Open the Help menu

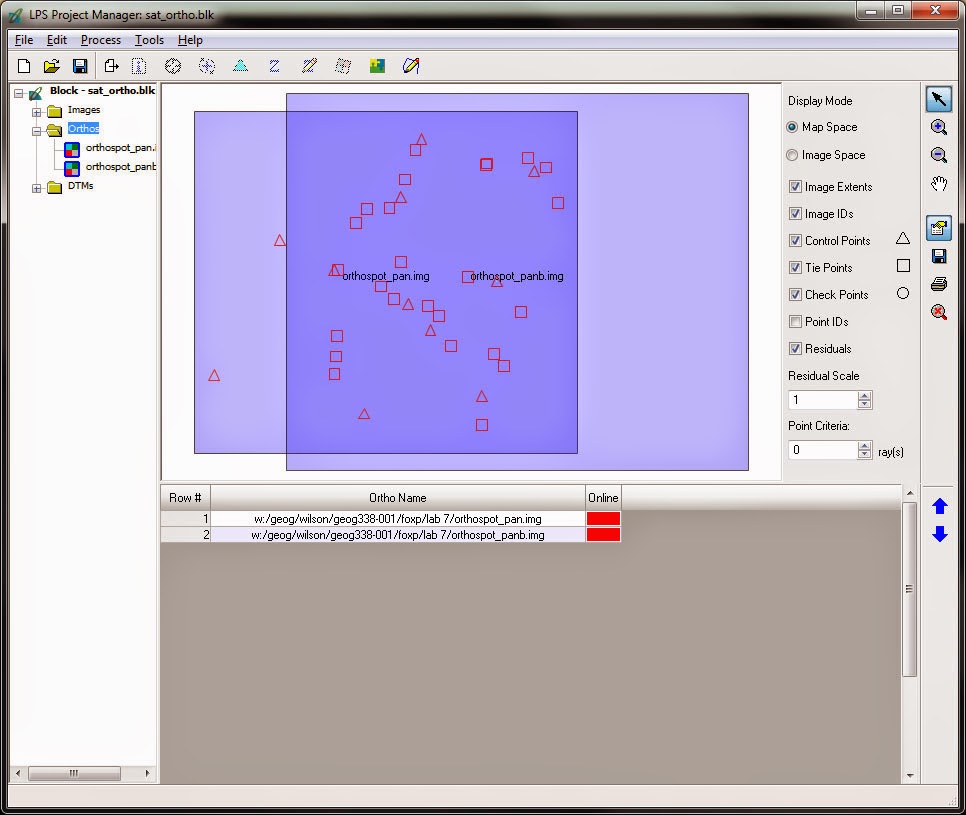coord(190,40)
